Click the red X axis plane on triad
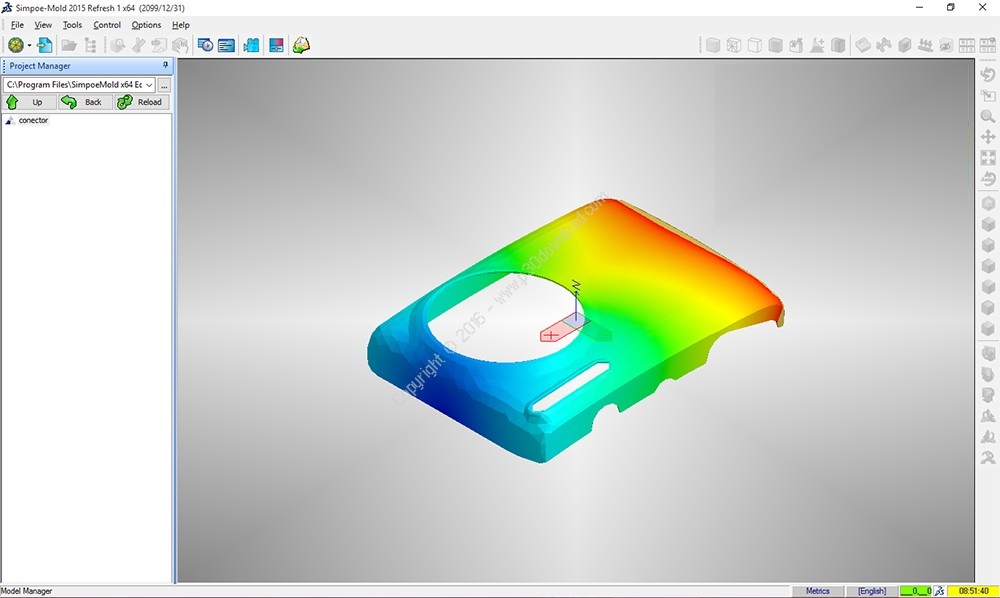The height and width of the screenshot is (598, 1000). tap(552, 335)
